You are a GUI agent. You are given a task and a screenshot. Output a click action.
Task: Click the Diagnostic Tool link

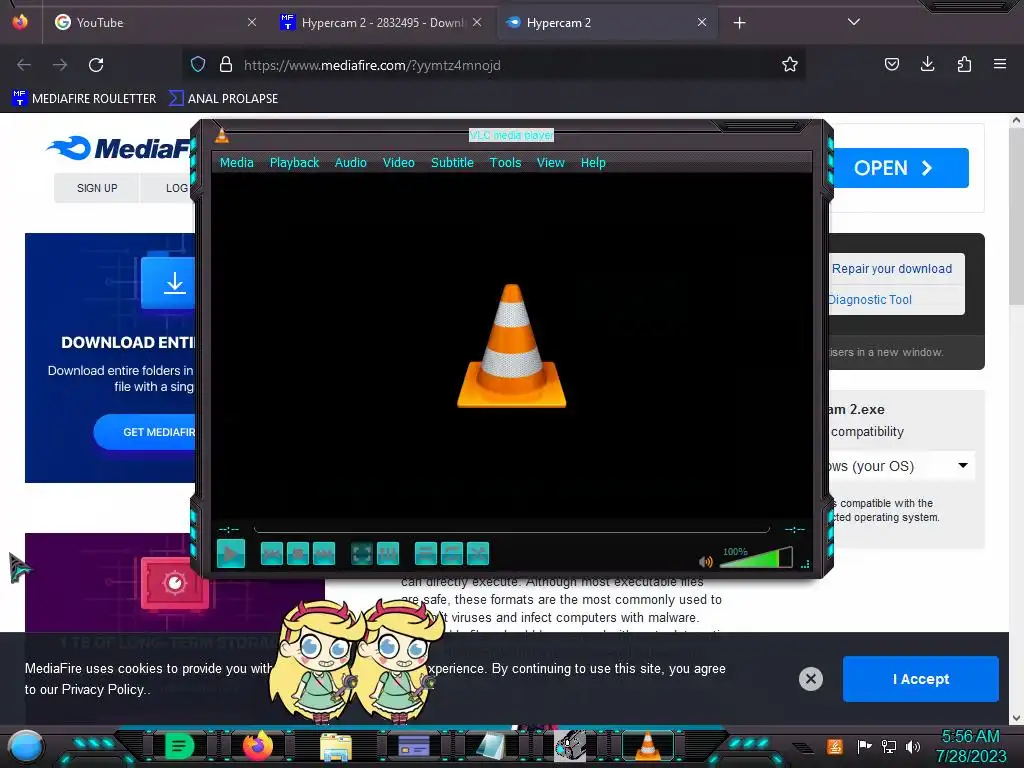point(870,300)
